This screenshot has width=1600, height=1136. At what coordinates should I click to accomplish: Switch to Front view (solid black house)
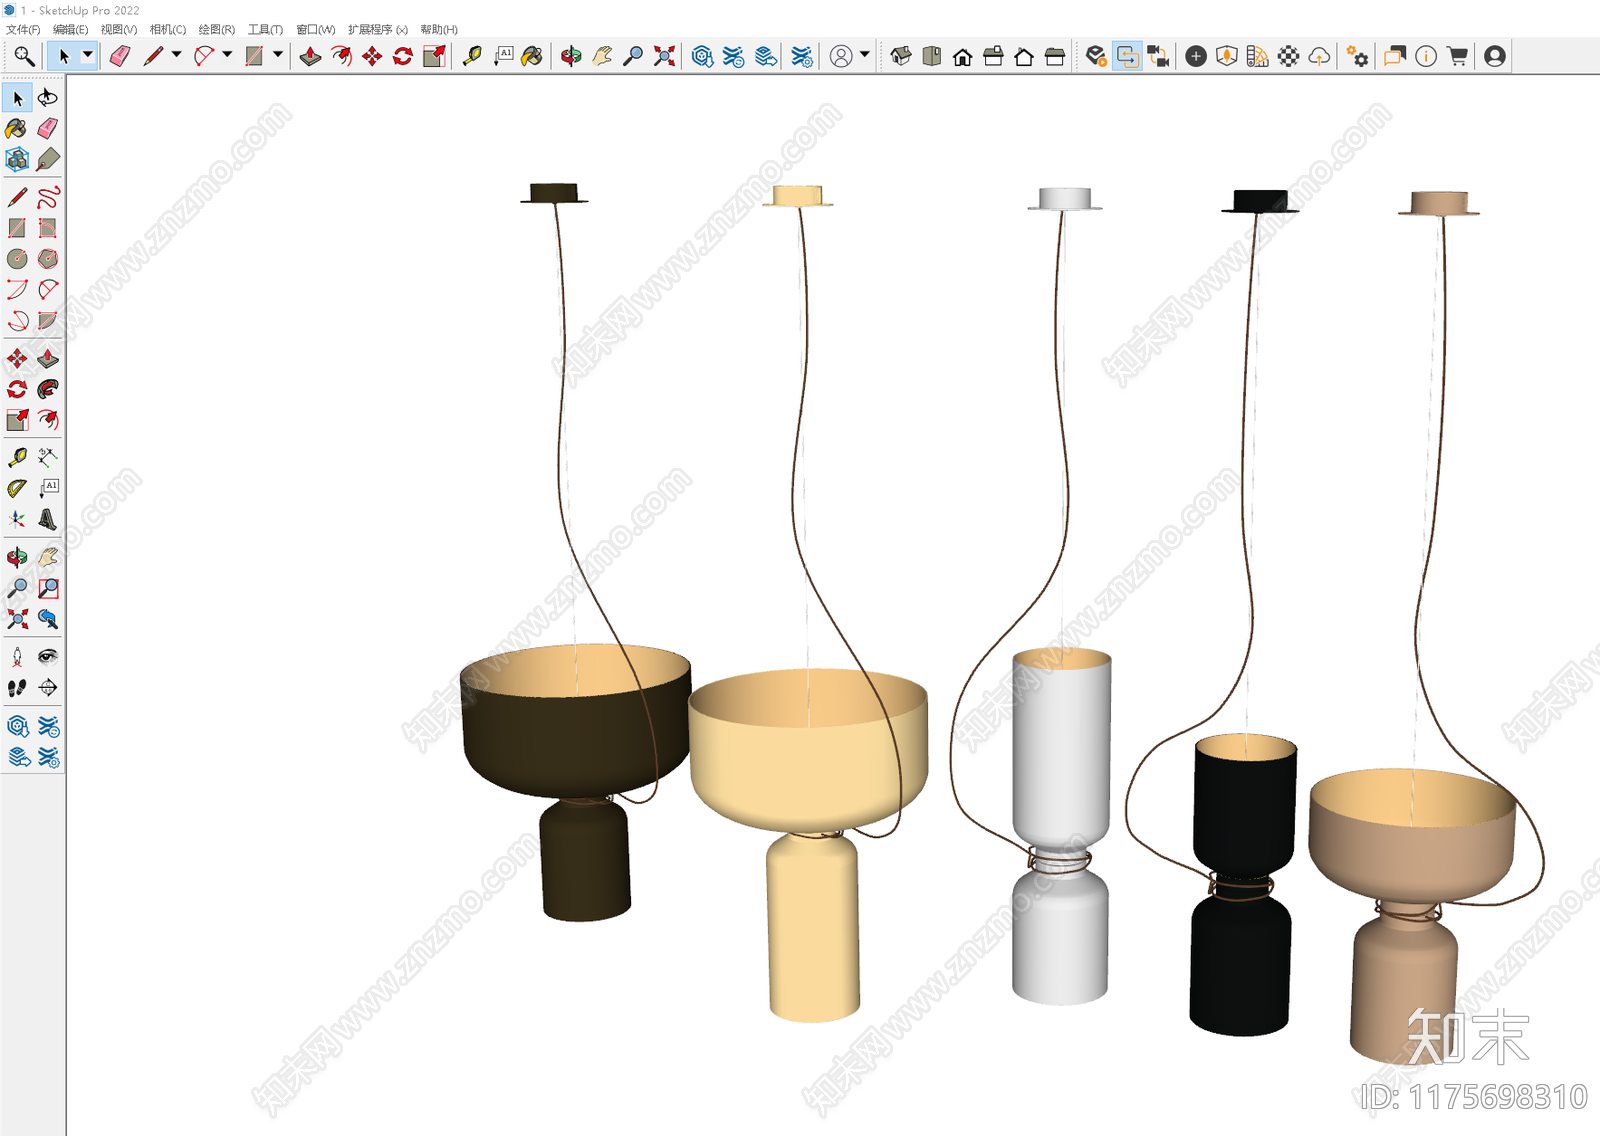[963, 56]
